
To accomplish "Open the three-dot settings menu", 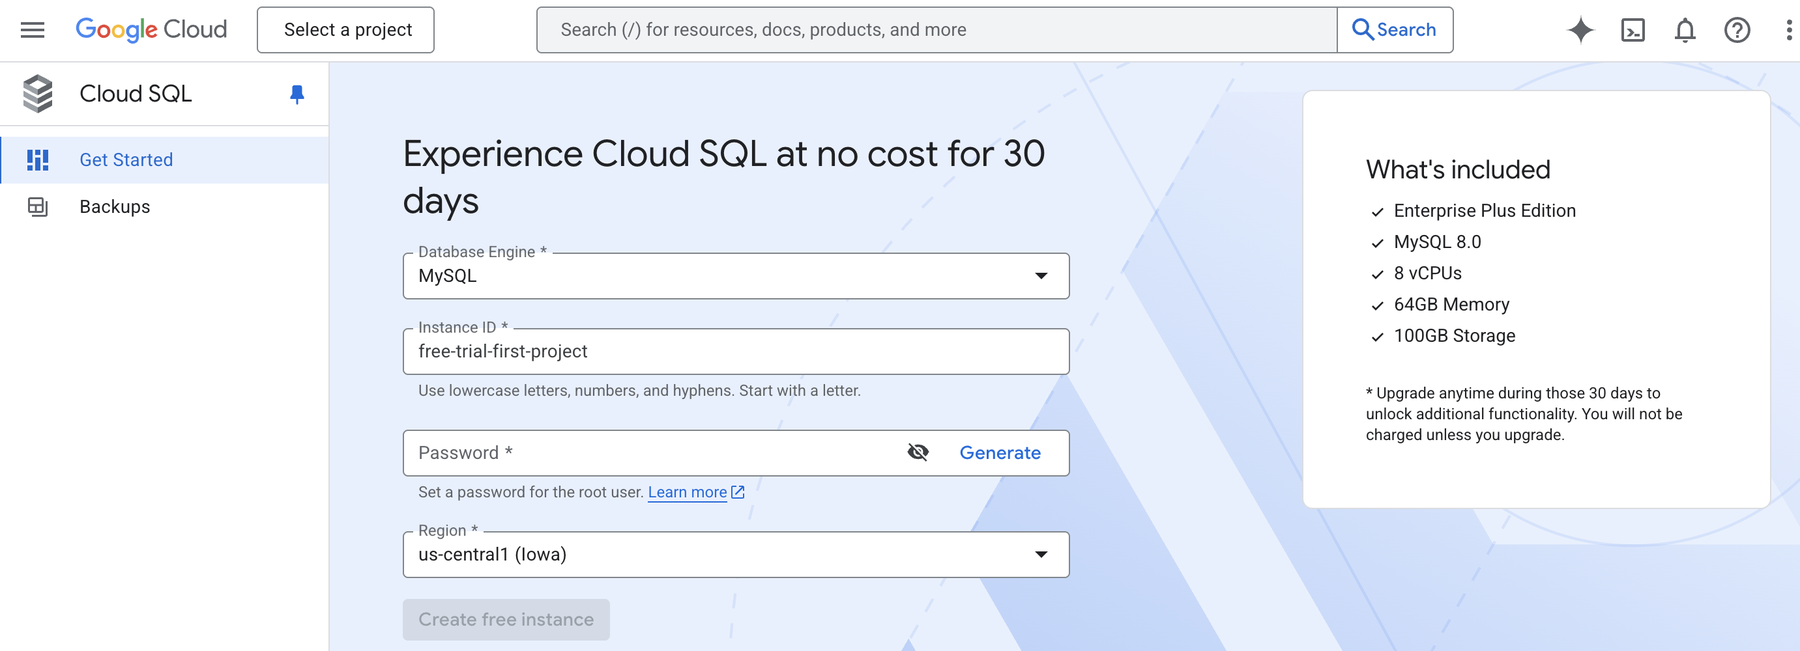I will 1788,30.
